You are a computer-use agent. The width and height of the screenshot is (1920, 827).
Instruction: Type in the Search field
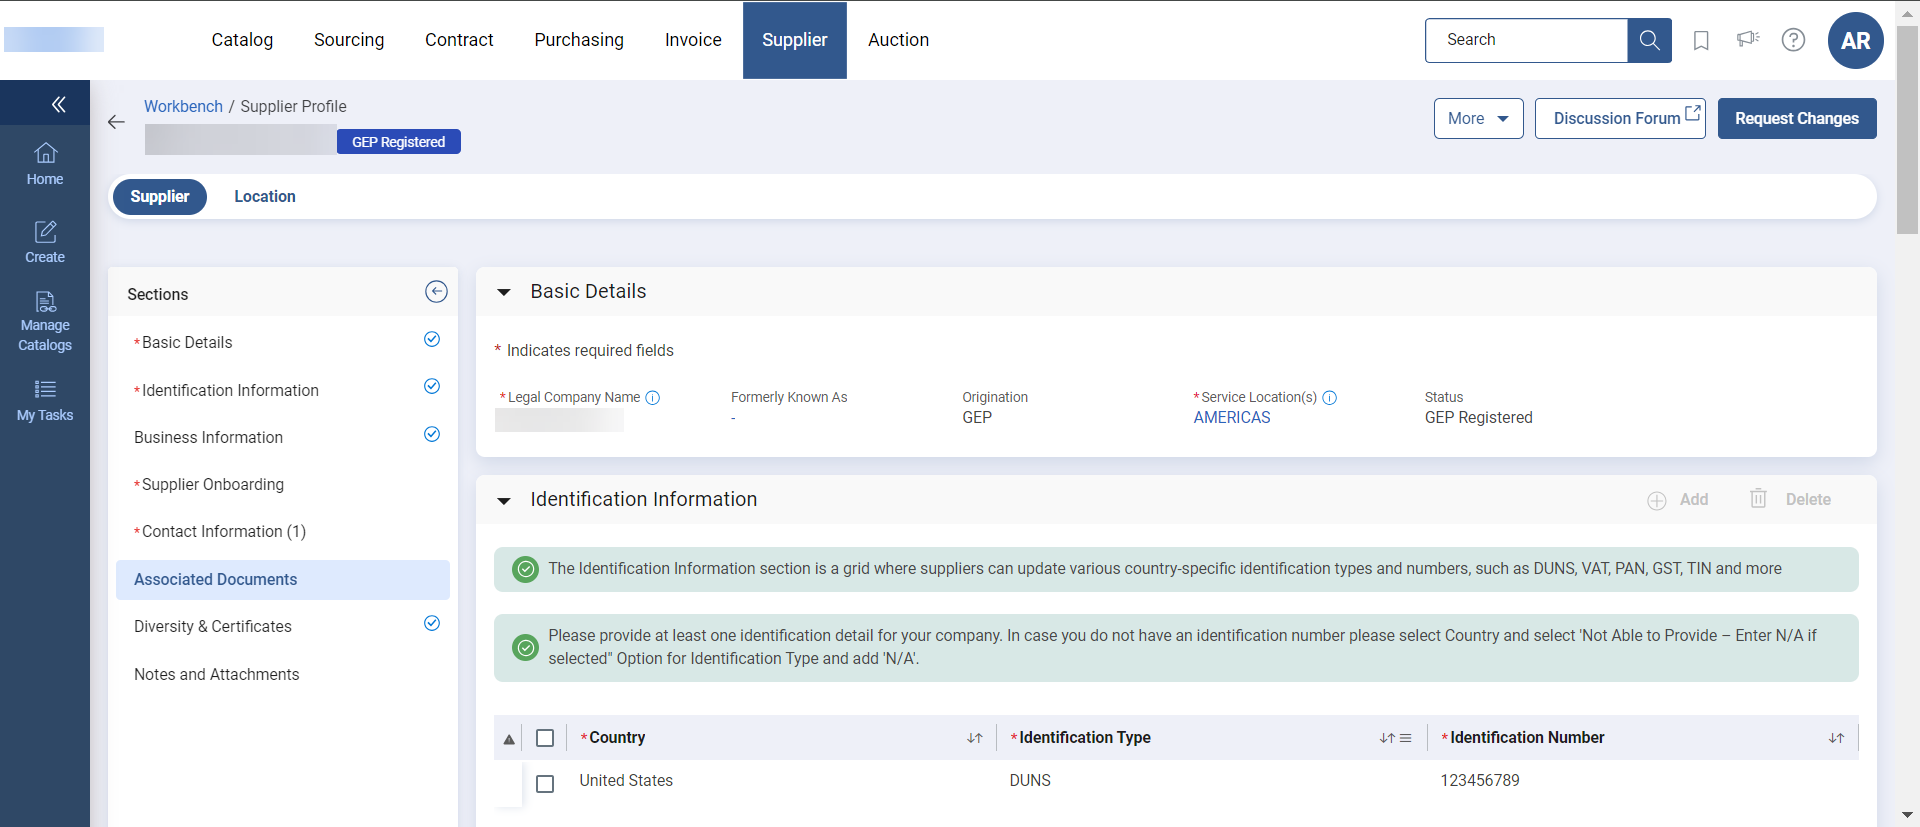(x=1526, y=40)
